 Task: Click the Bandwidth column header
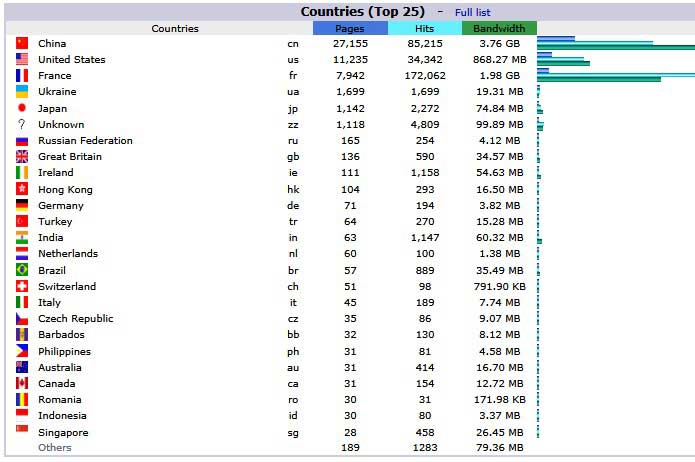coord(499,28)
